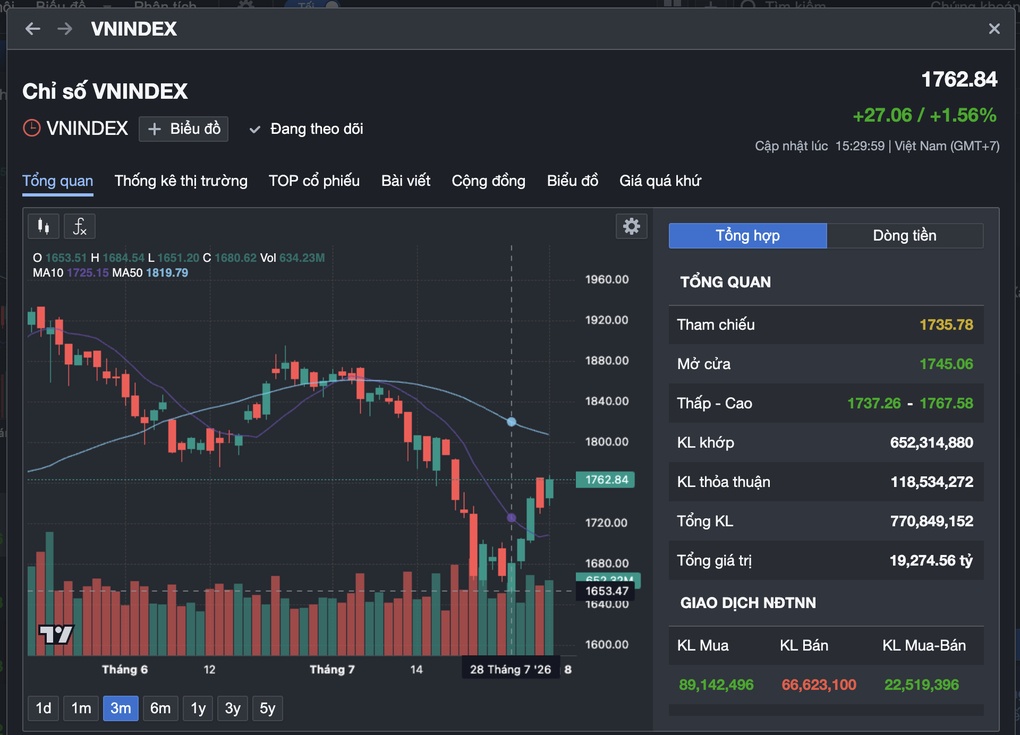Select the Tổng hợp panel tab

tap(747, 235)
